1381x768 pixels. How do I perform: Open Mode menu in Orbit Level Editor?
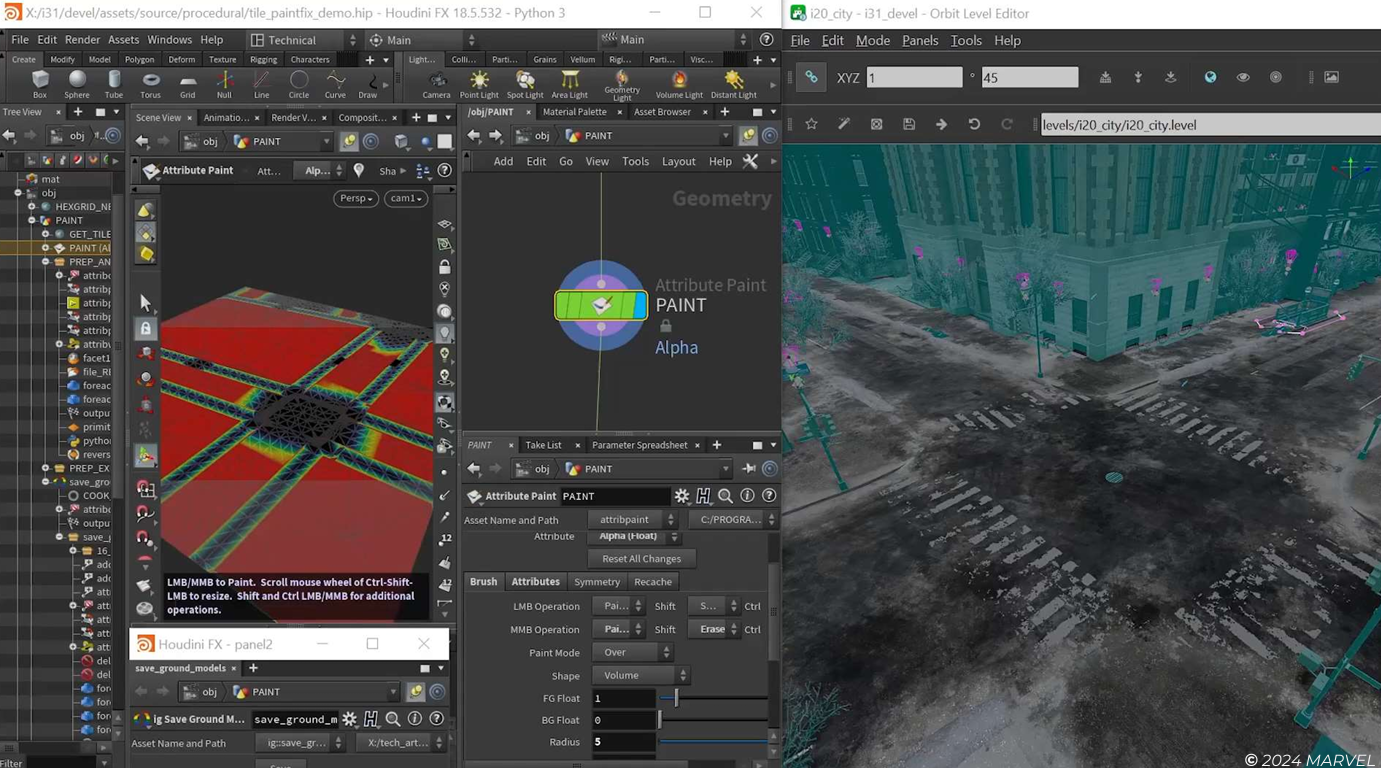tap(873, 40)
